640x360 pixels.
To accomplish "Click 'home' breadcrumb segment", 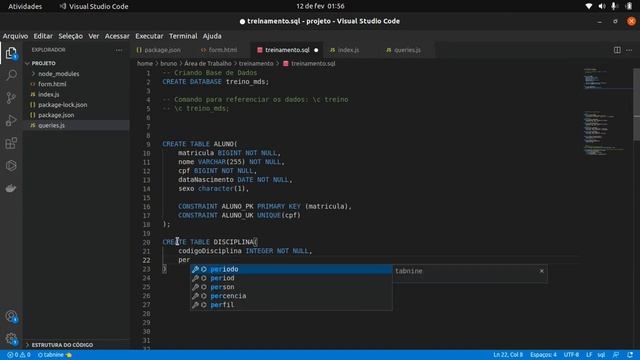I will [x=145, y=64].
